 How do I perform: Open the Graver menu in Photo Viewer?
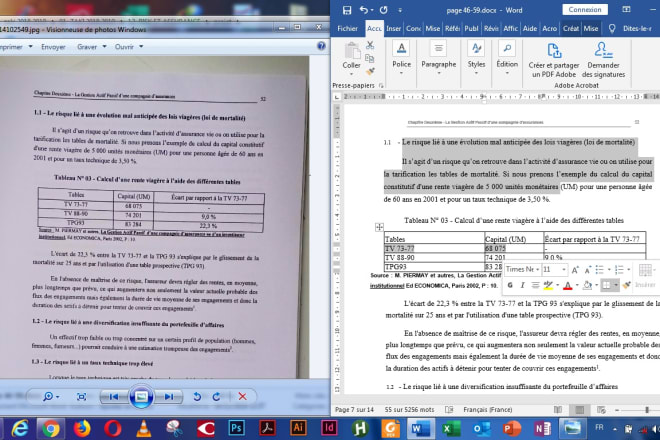[x=91, y=47]
